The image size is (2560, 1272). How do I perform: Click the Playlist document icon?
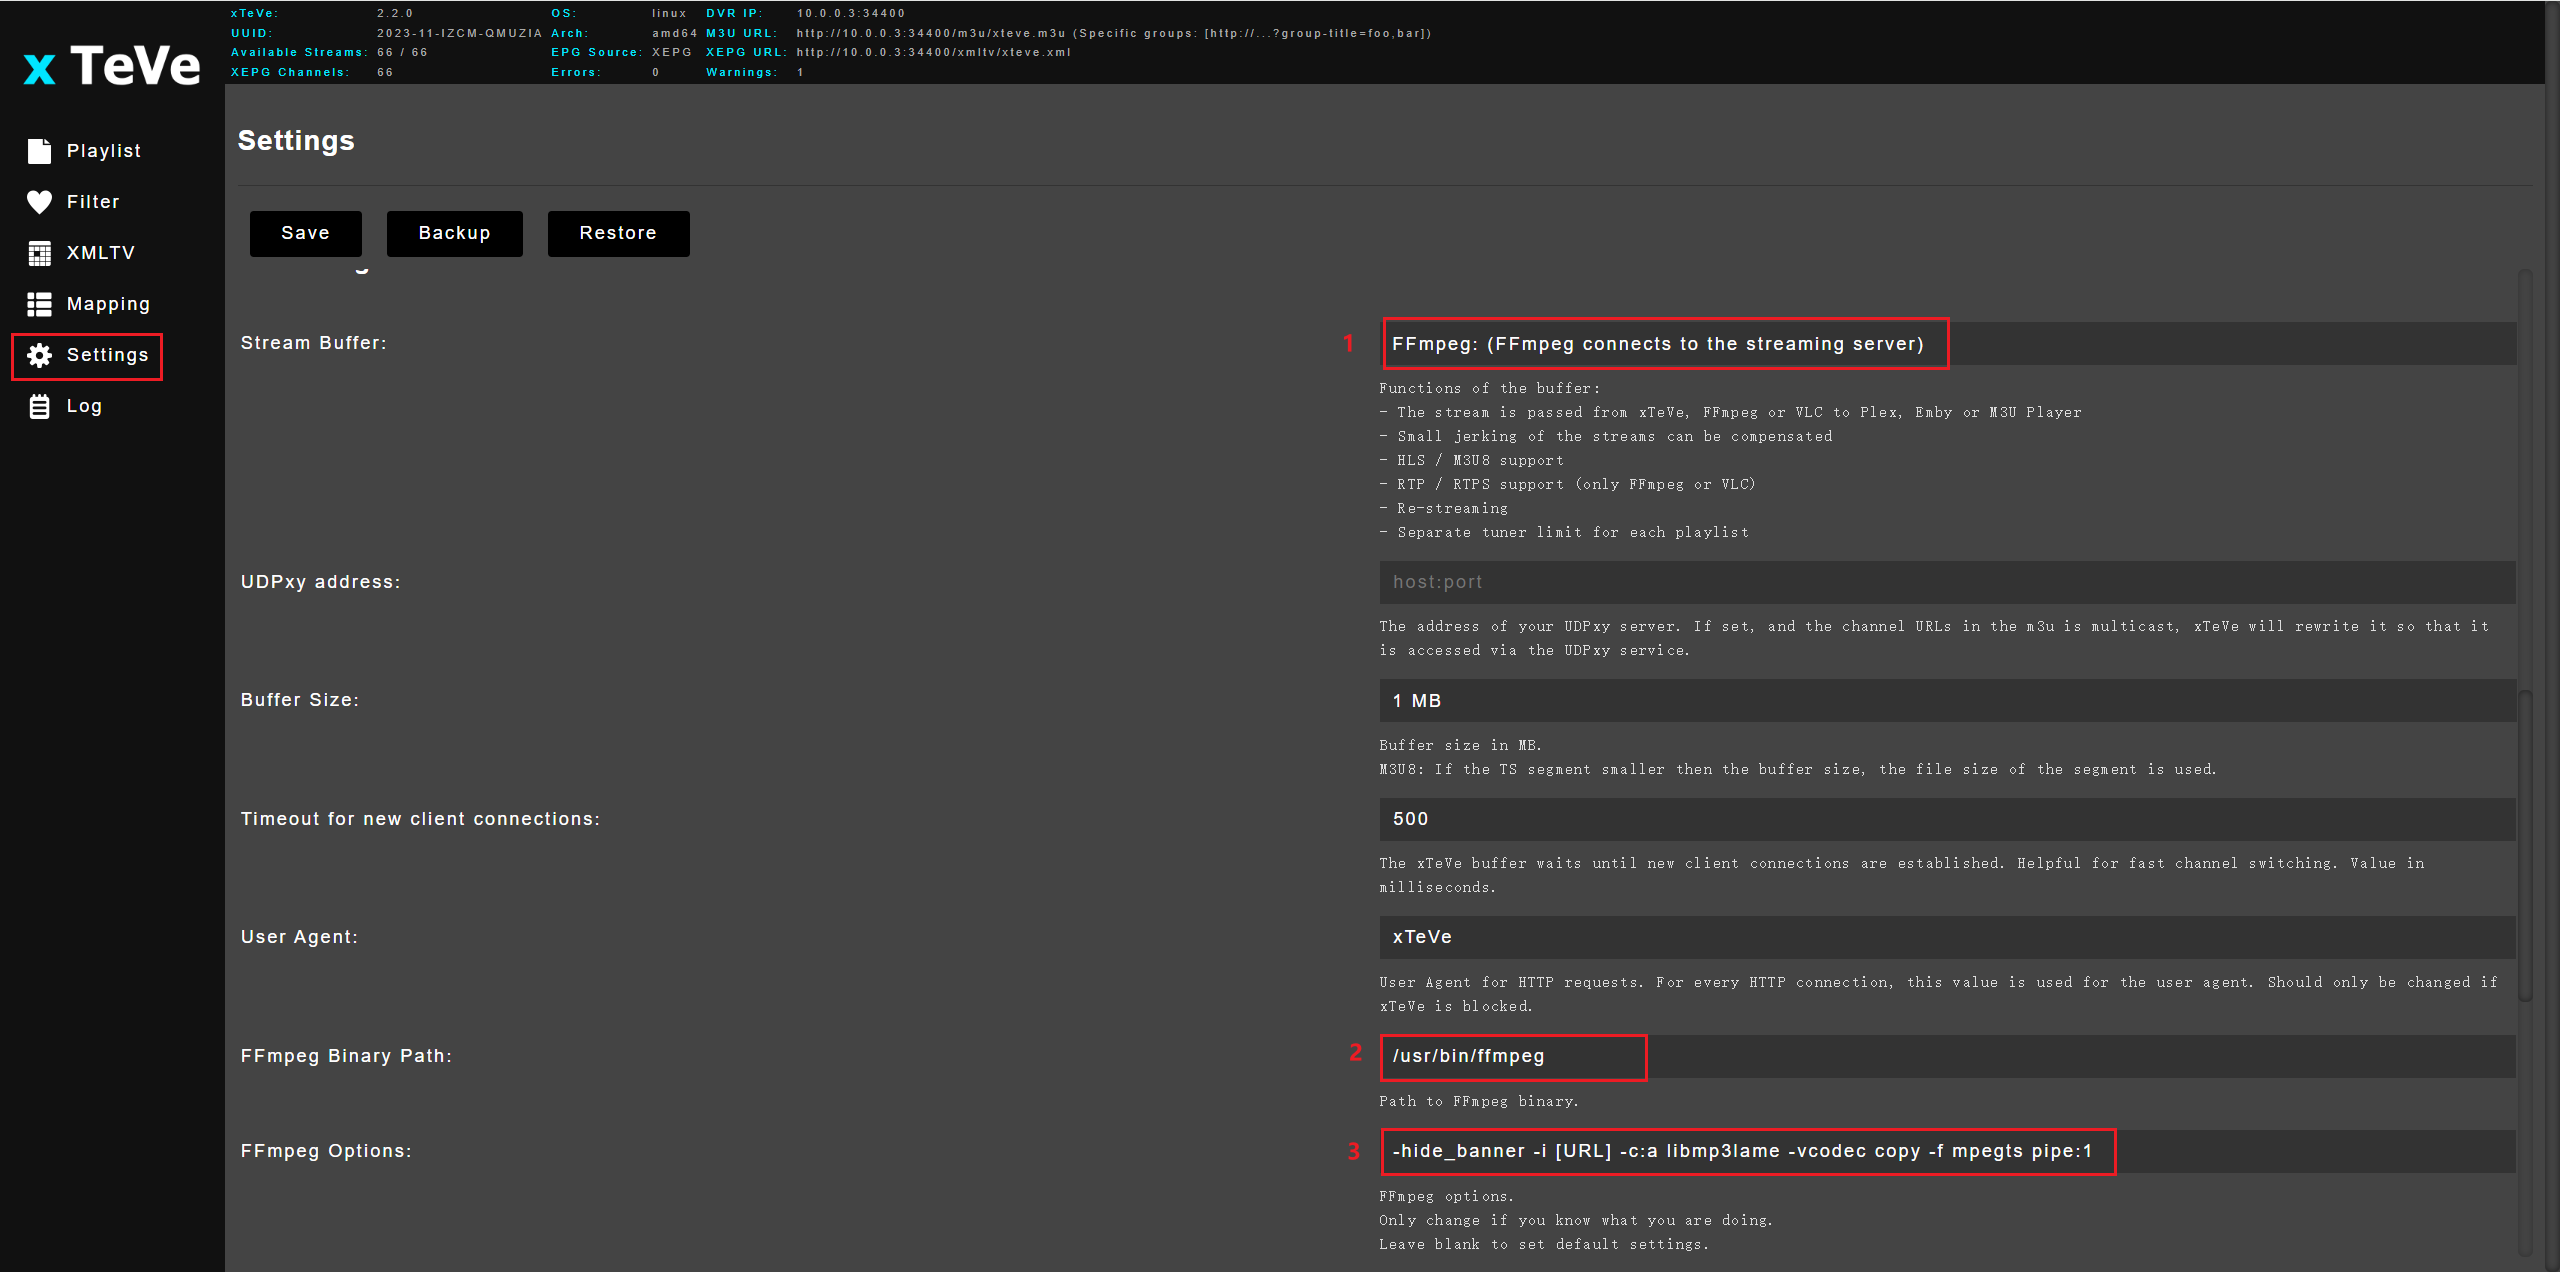(39, 151)
